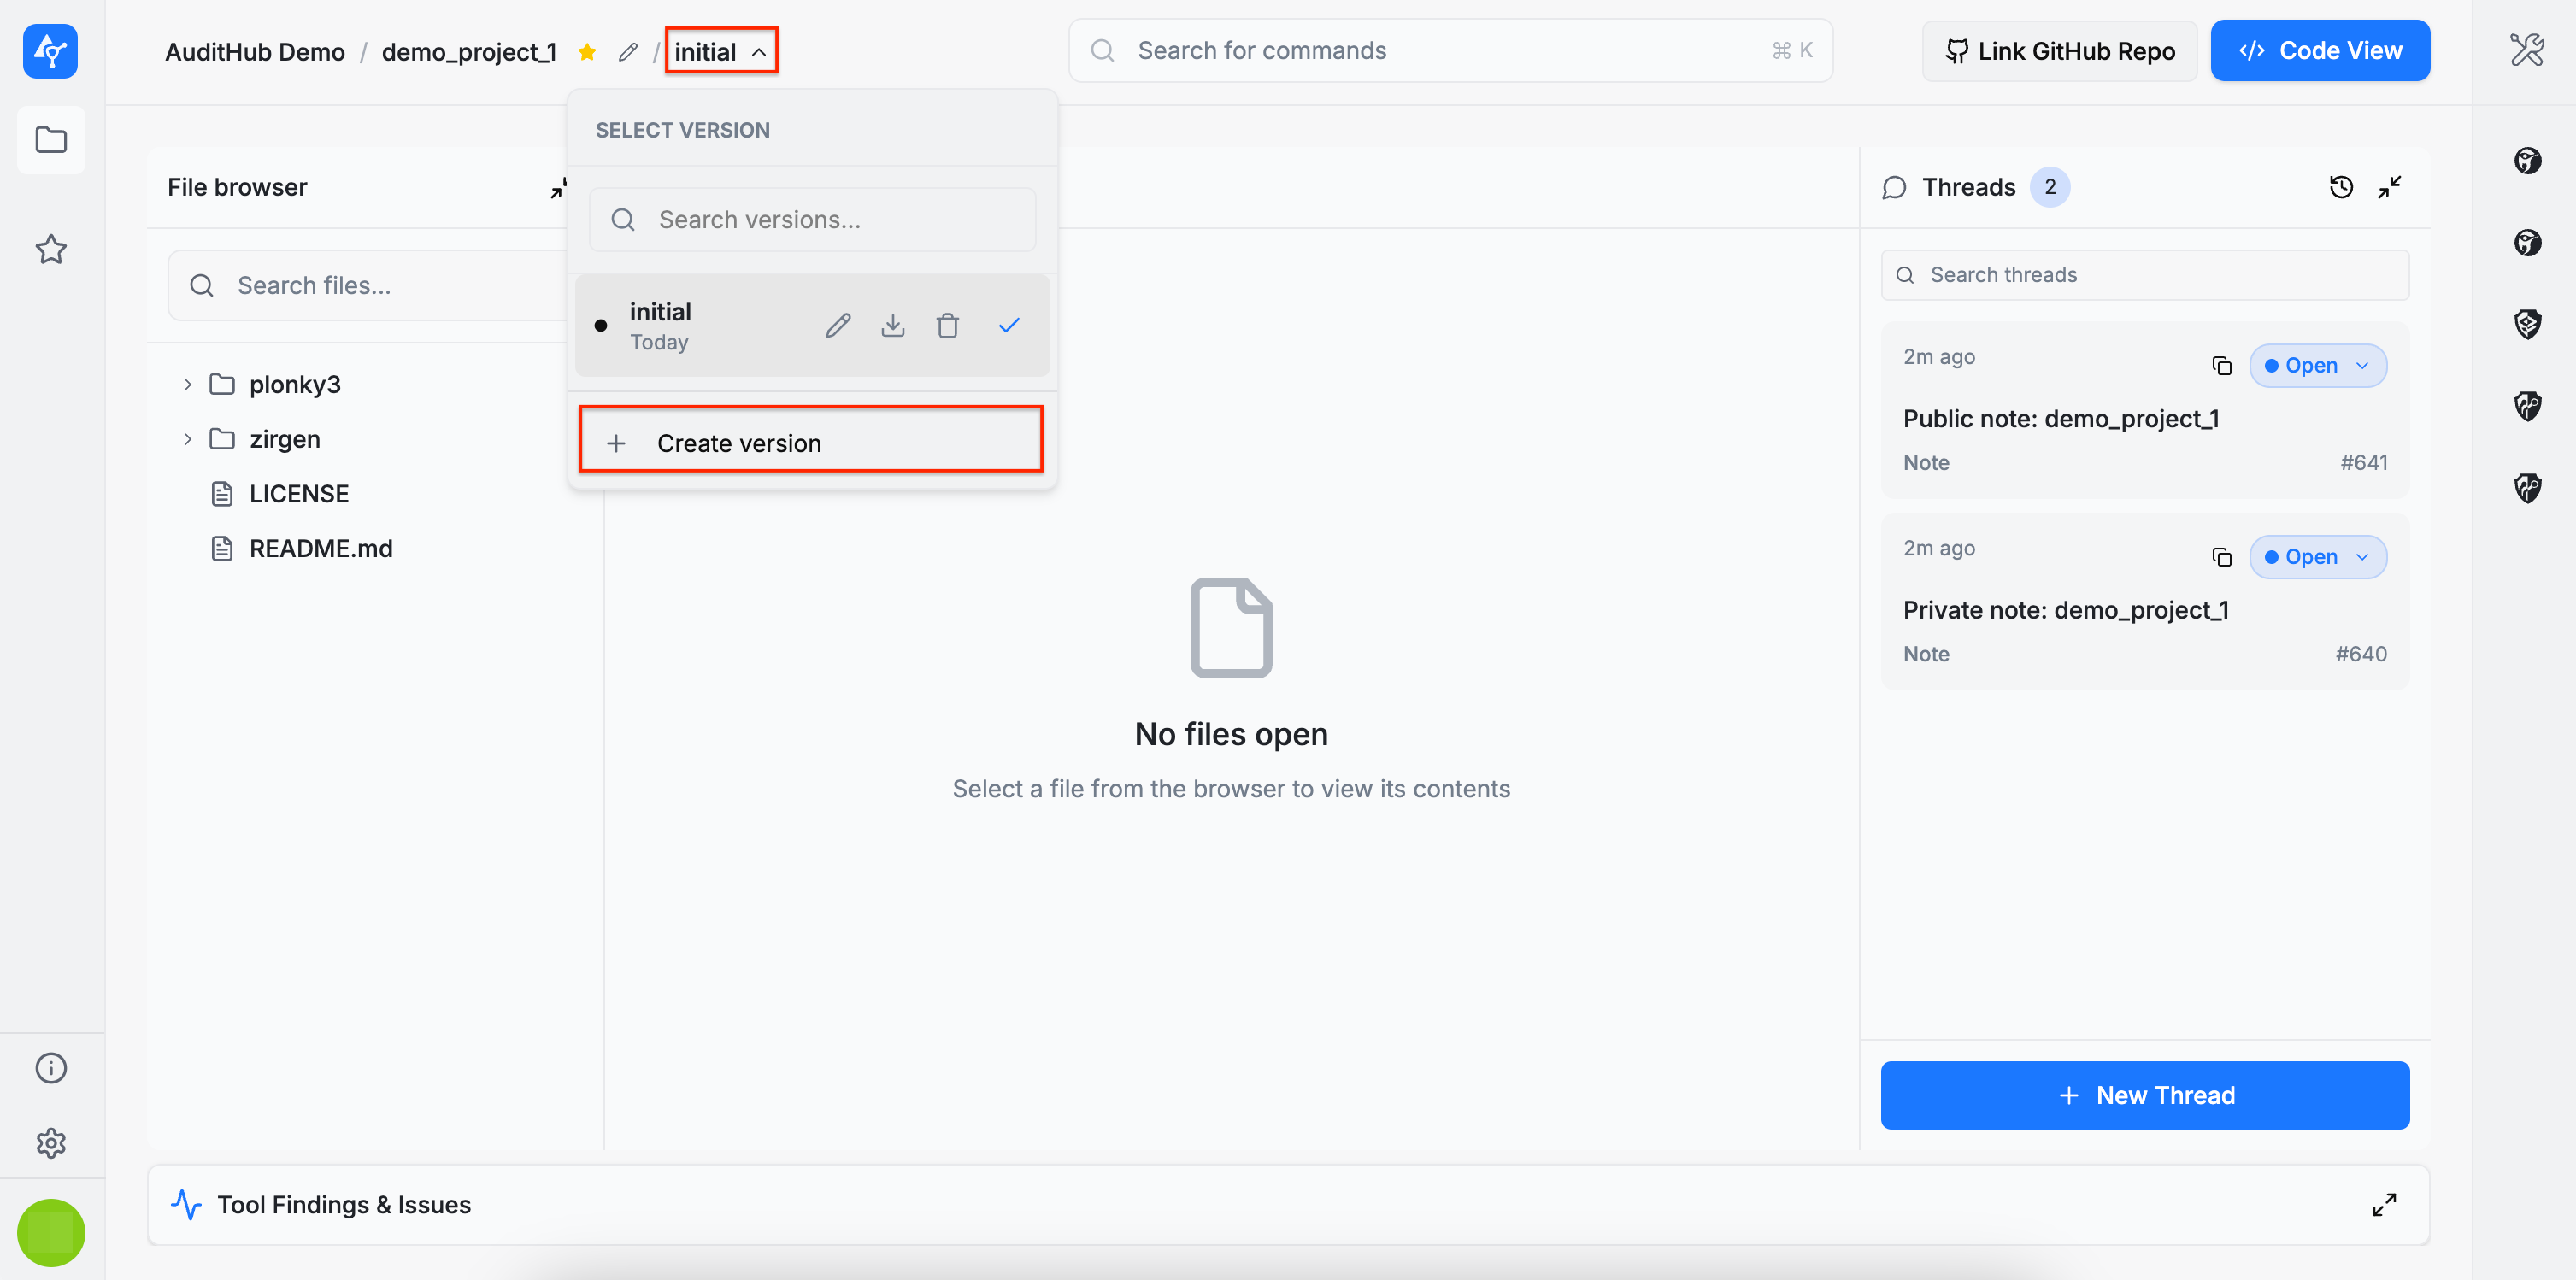This screenshot has width=2576, height=1280.
Task: Click the New Thread button
Action: point(2144,1095)
